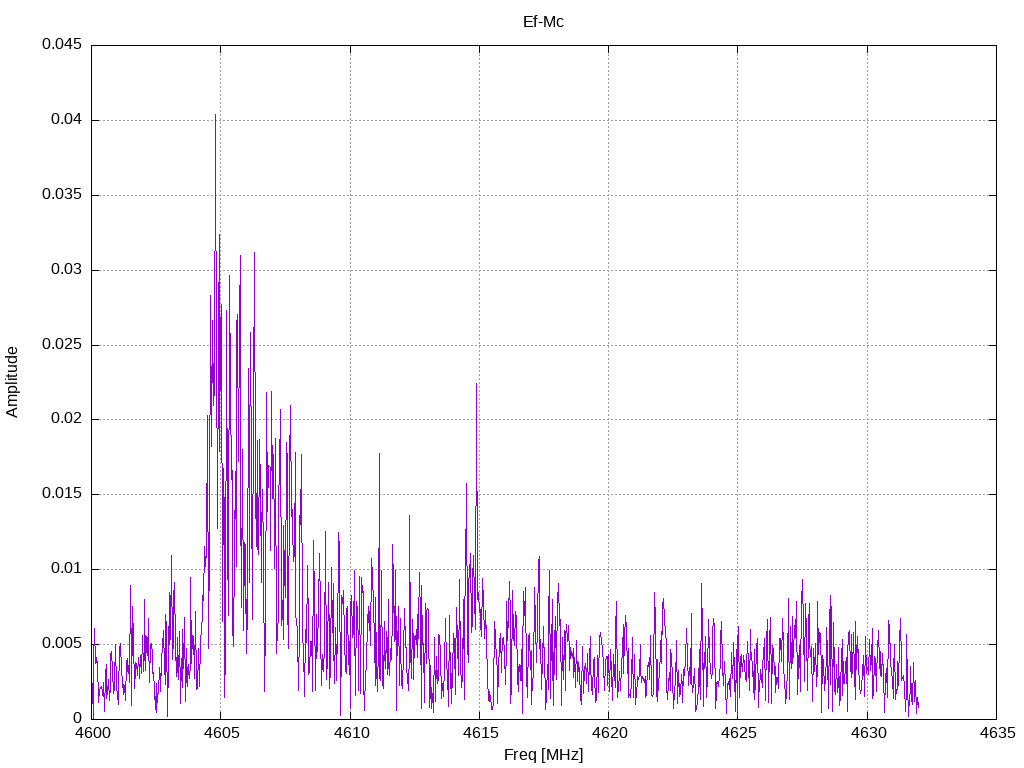The image size is (1024, 768).
Task: Click the 4630 x-axis tick label
Action: point(866,733)
